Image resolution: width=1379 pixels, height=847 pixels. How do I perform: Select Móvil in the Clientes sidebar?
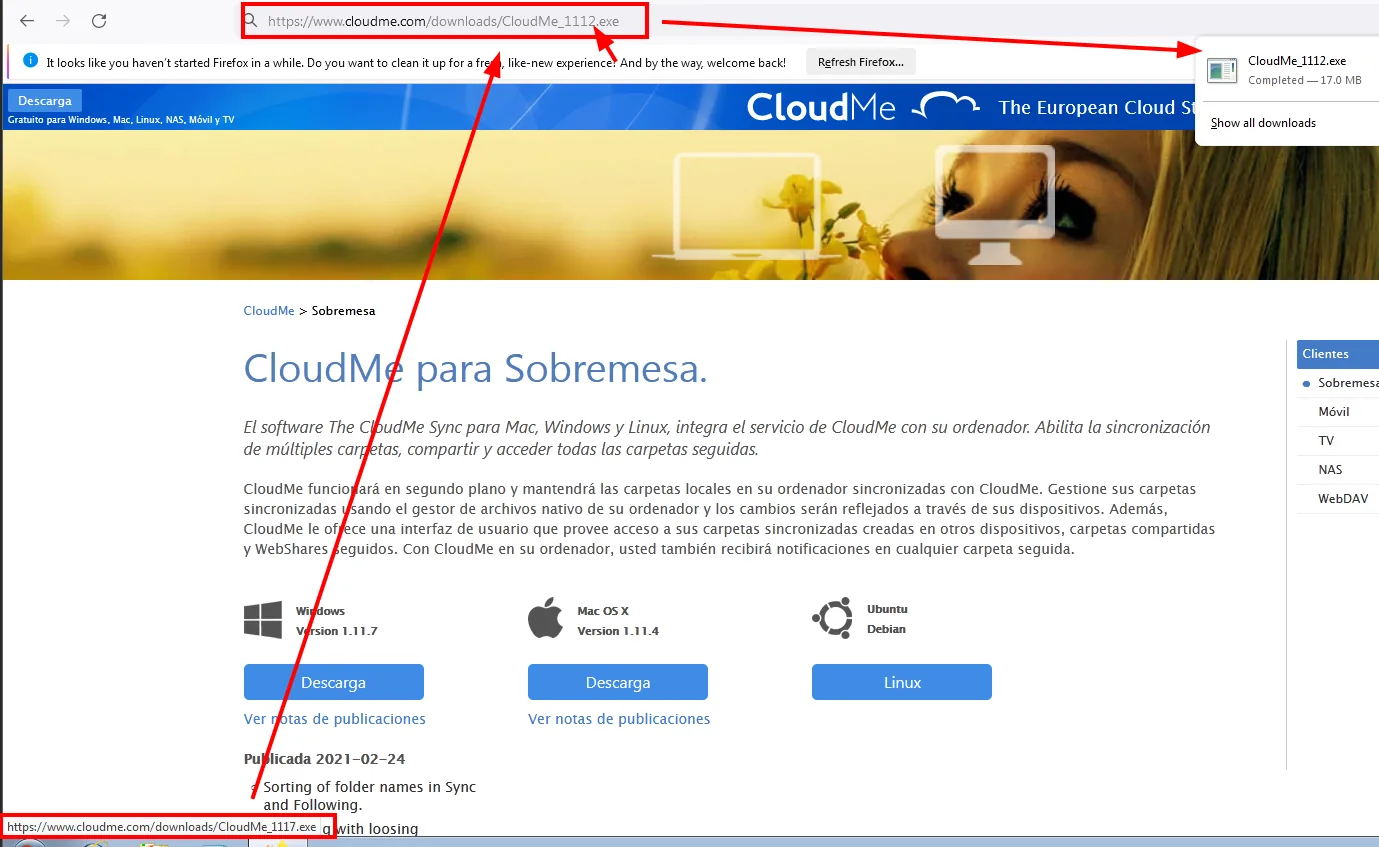coord(1334,412)
